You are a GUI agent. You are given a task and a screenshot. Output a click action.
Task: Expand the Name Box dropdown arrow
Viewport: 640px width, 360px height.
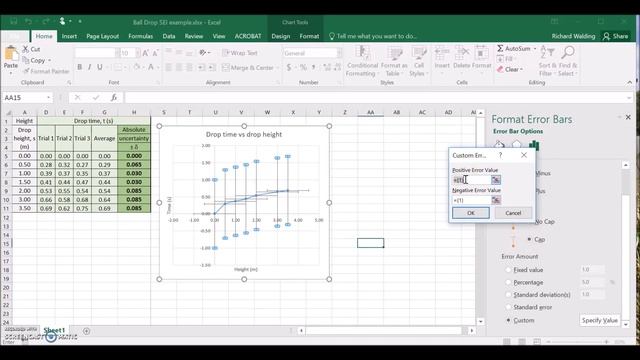[49, 98]
